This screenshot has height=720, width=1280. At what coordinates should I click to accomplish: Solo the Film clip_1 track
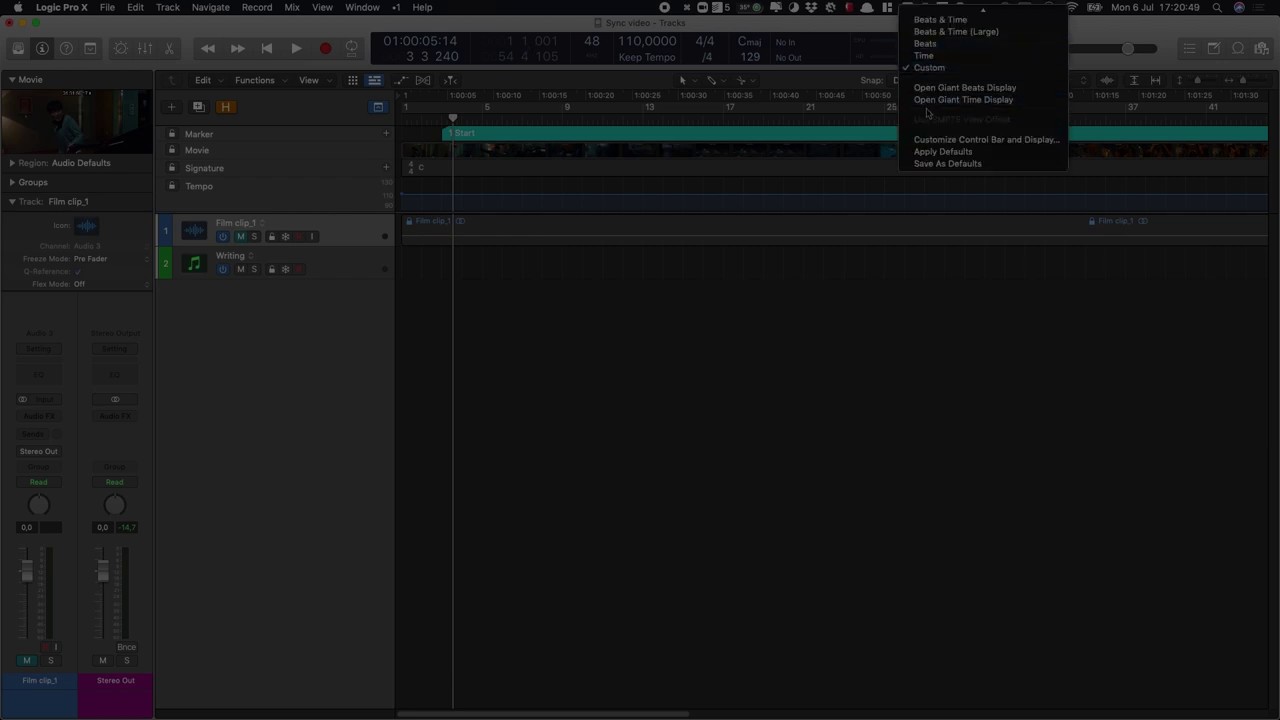[254, 237]
